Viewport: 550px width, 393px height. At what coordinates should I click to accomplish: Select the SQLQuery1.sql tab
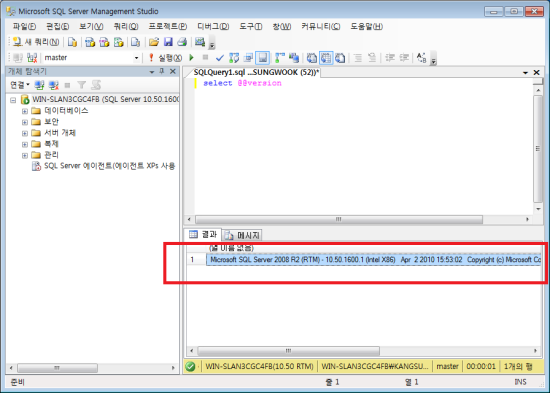click(x=256, y=72)
